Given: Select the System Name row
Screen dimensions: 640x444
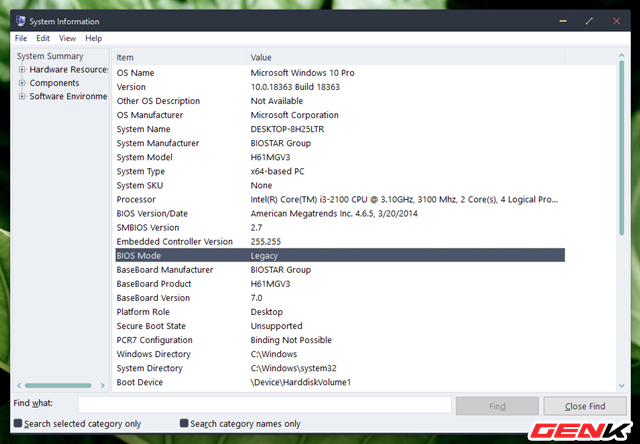Looking at the screenshot, I should point(340,129).
